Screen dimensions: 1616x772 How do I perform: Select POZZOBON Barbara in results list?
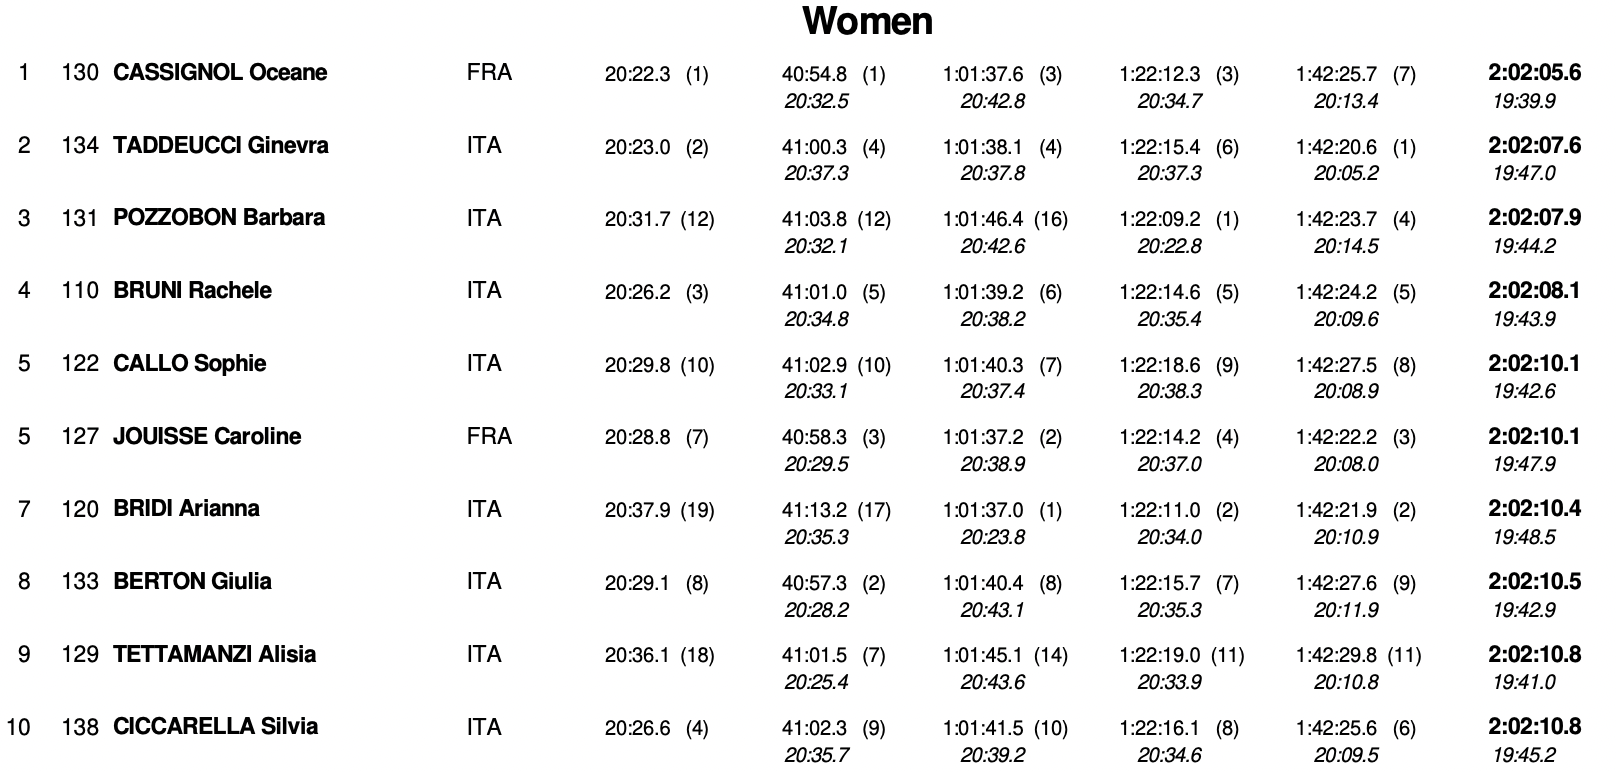219,217
